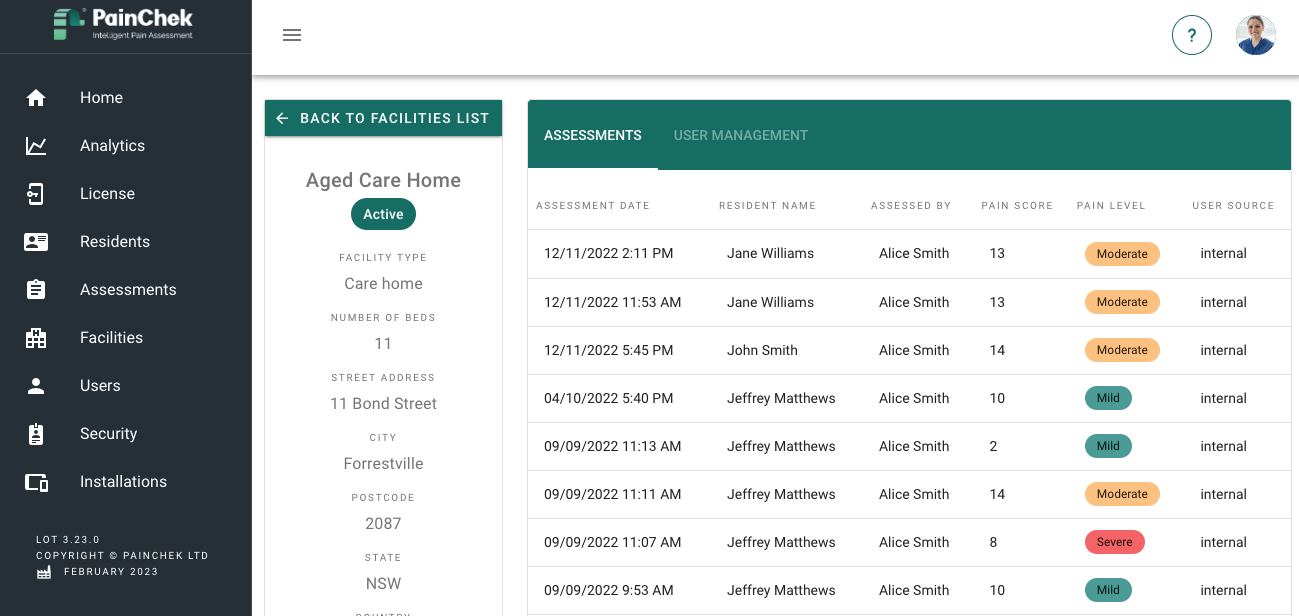Click the PainChek logo
The width and height of the screenshot is (1299, 616).
click(125, 24)
